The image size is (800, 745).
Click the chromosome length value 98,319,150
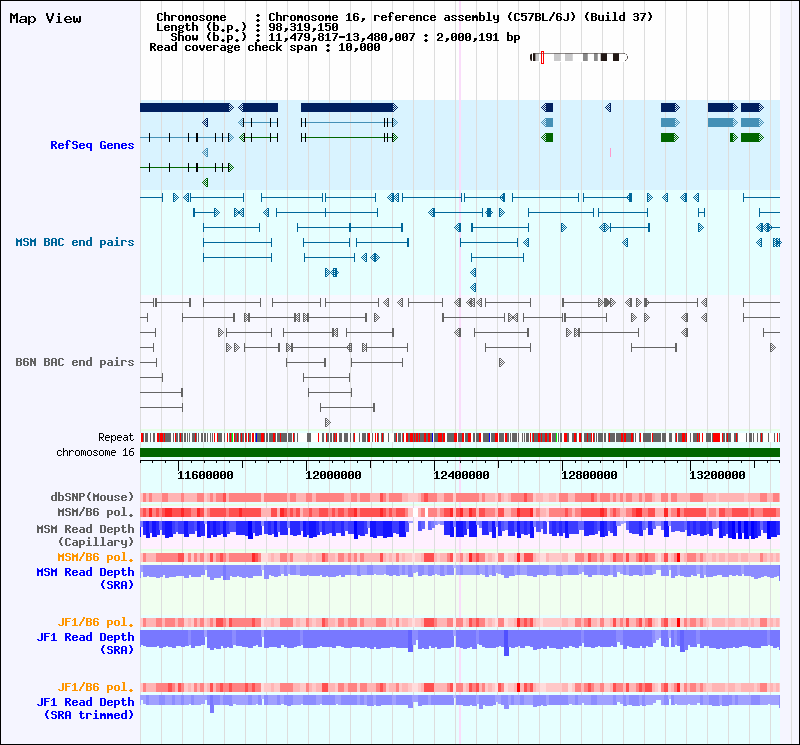pos(303,27)
